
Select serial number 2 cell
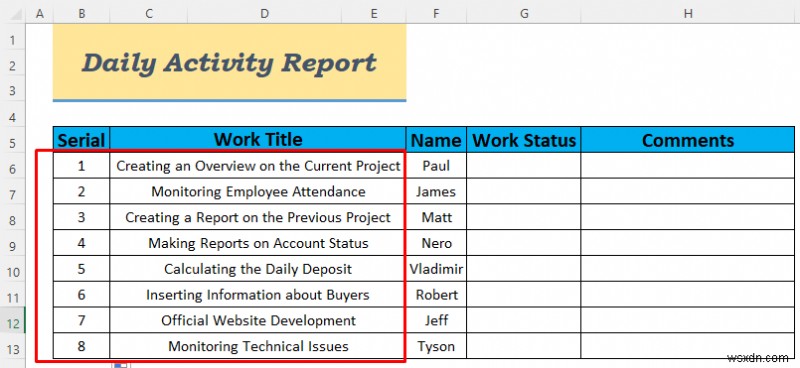tap(81, 191)
